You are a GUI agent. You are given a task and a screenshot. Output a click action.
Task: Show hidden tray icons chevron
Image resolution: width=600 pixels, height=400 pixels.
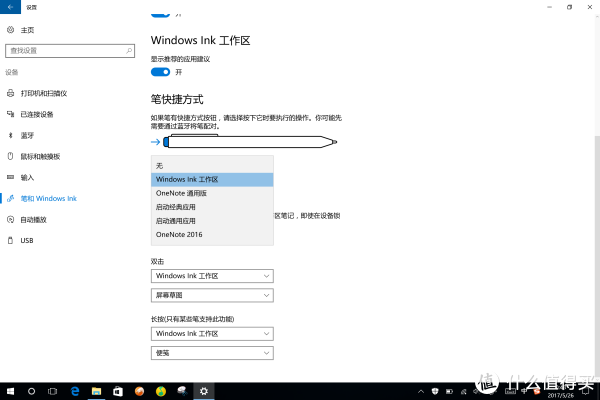pyautogui.click(x=421, y=391)
